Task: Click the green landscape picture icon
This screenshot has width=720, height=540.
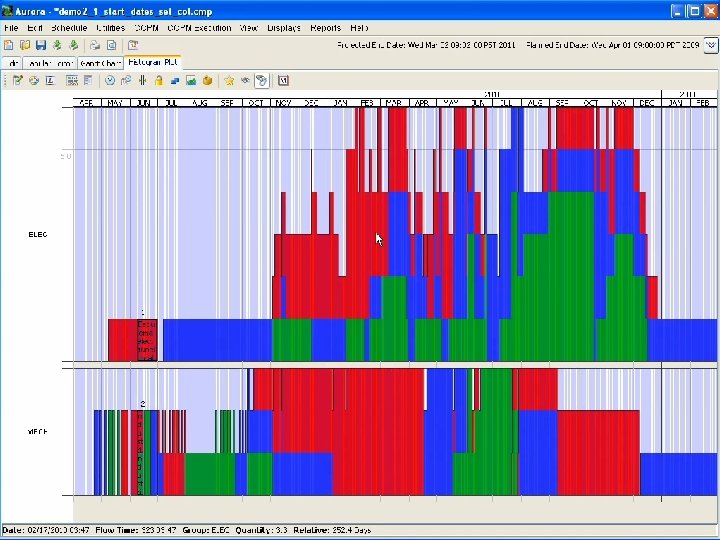Action: 191,81
